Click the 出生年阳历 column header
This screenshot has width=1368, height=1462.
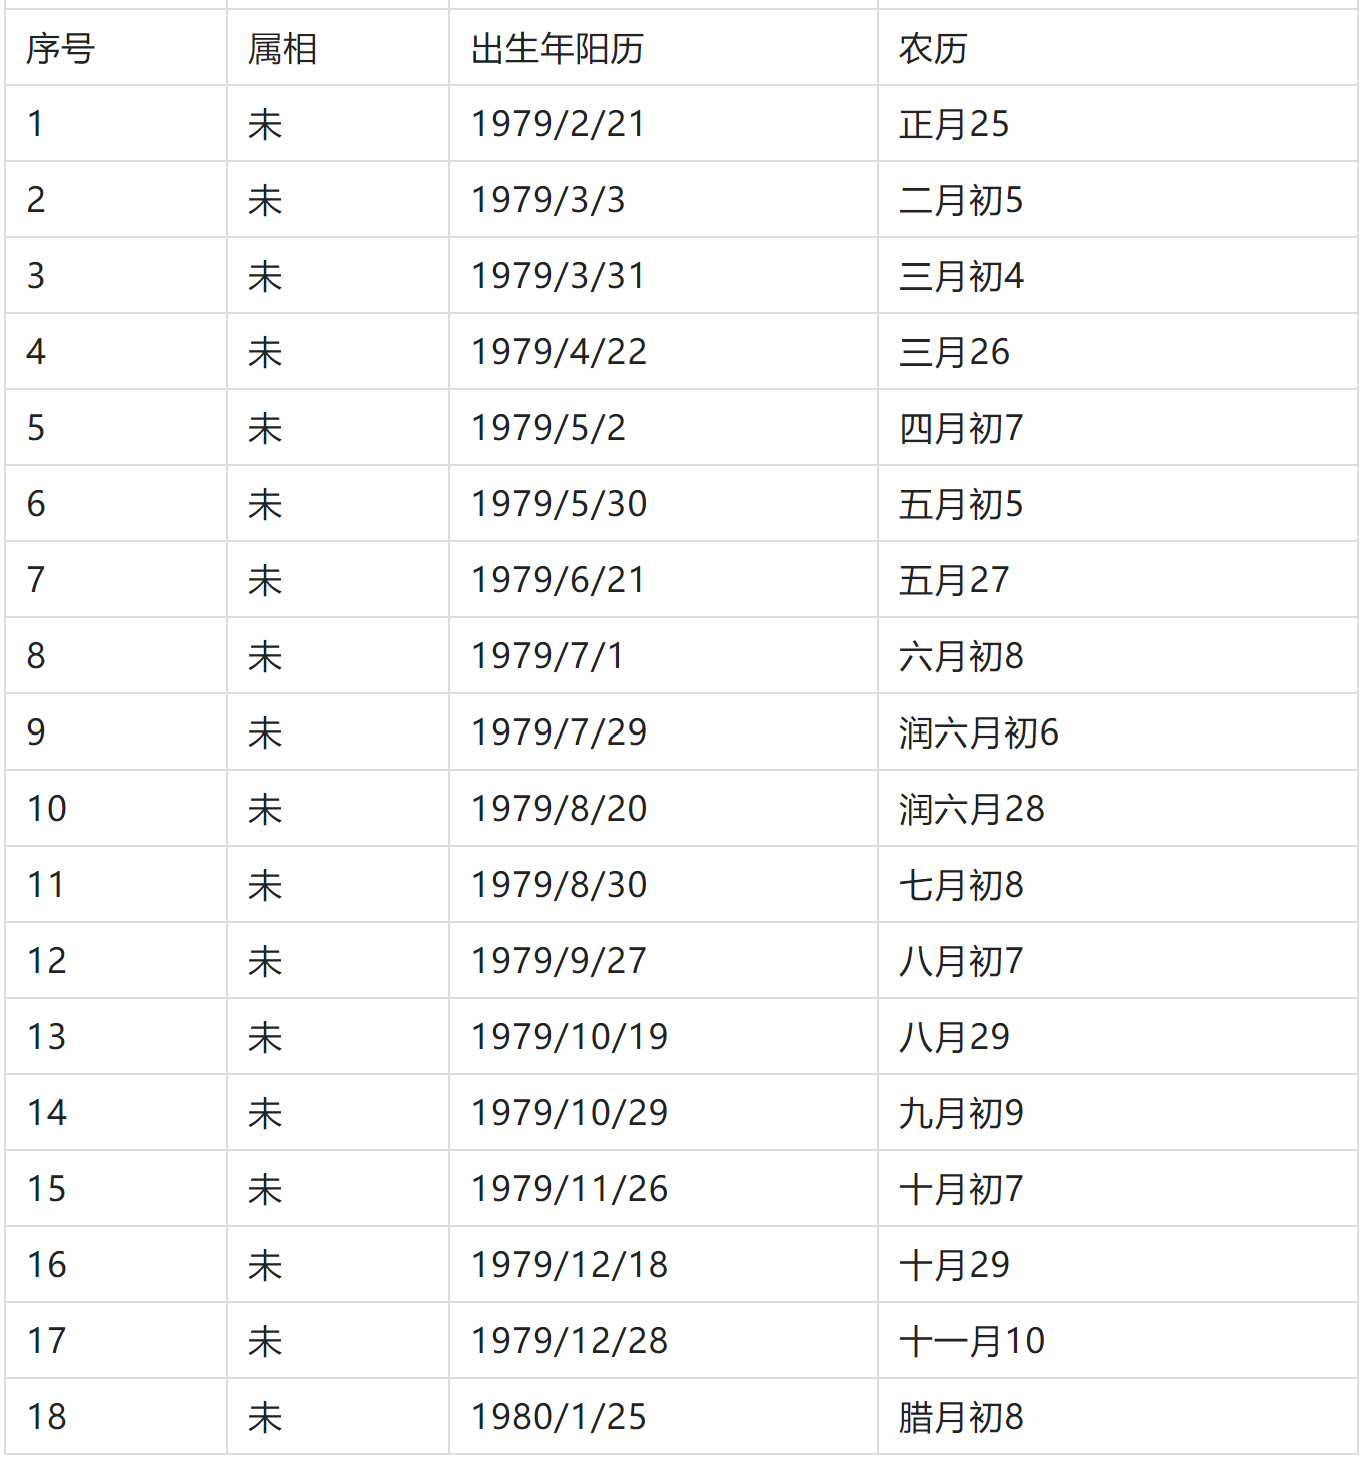click(x=663, y=48)
